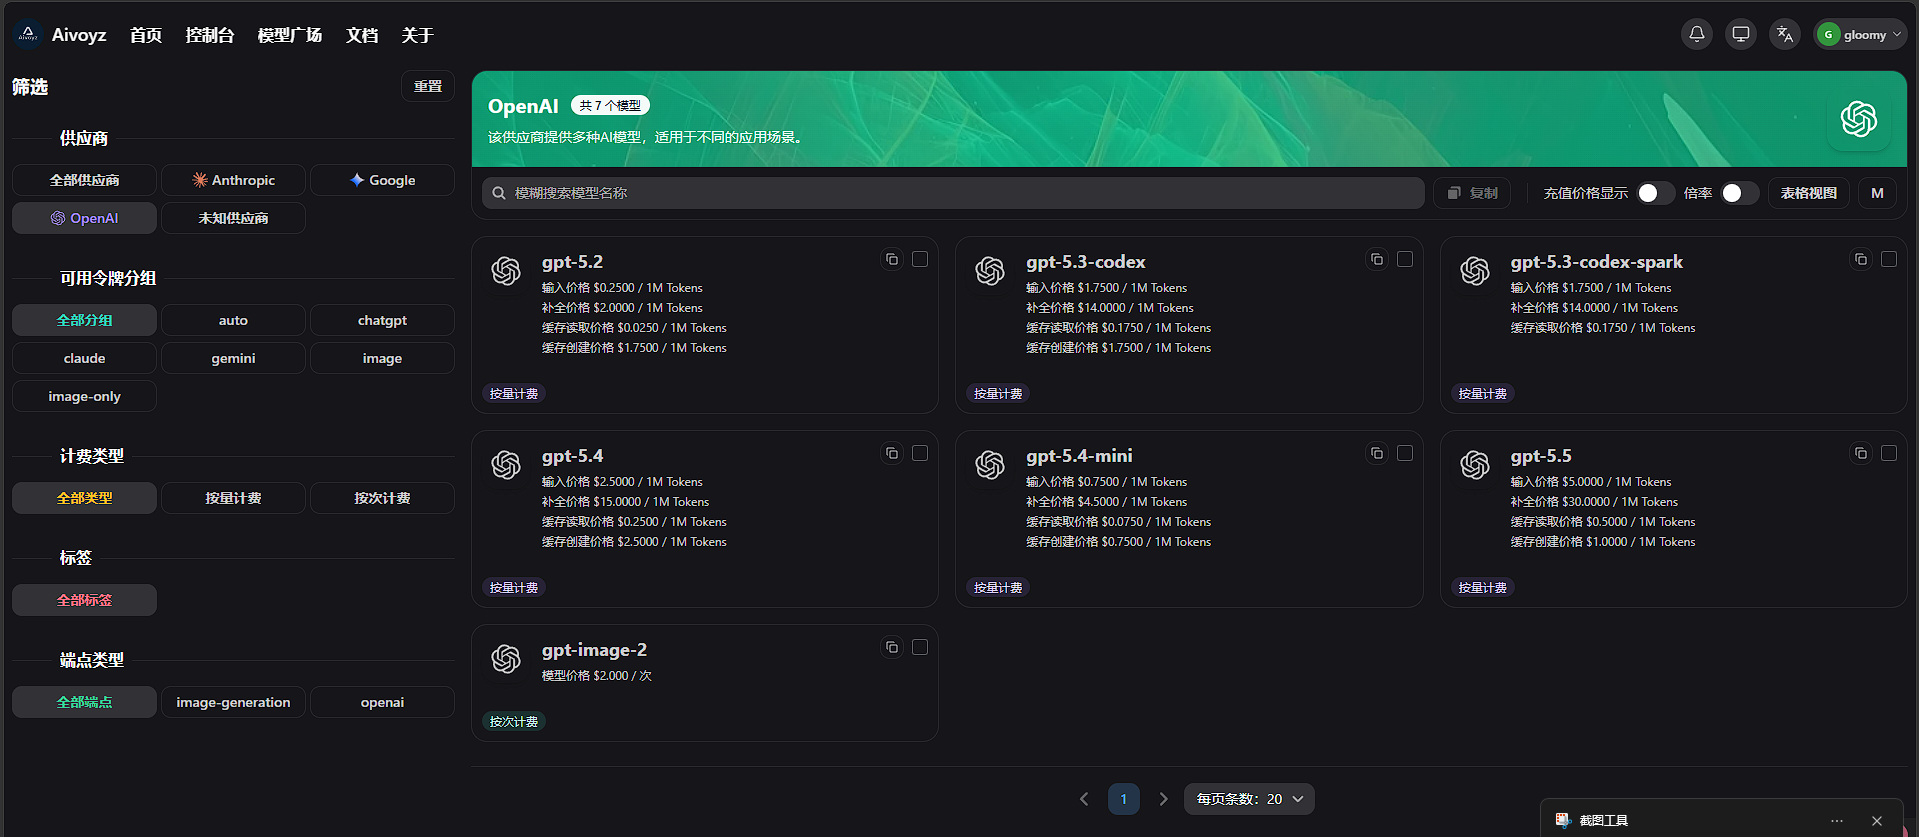Open the 控制台 nav item
The image size is (1919, 837).
click(210, 35)
